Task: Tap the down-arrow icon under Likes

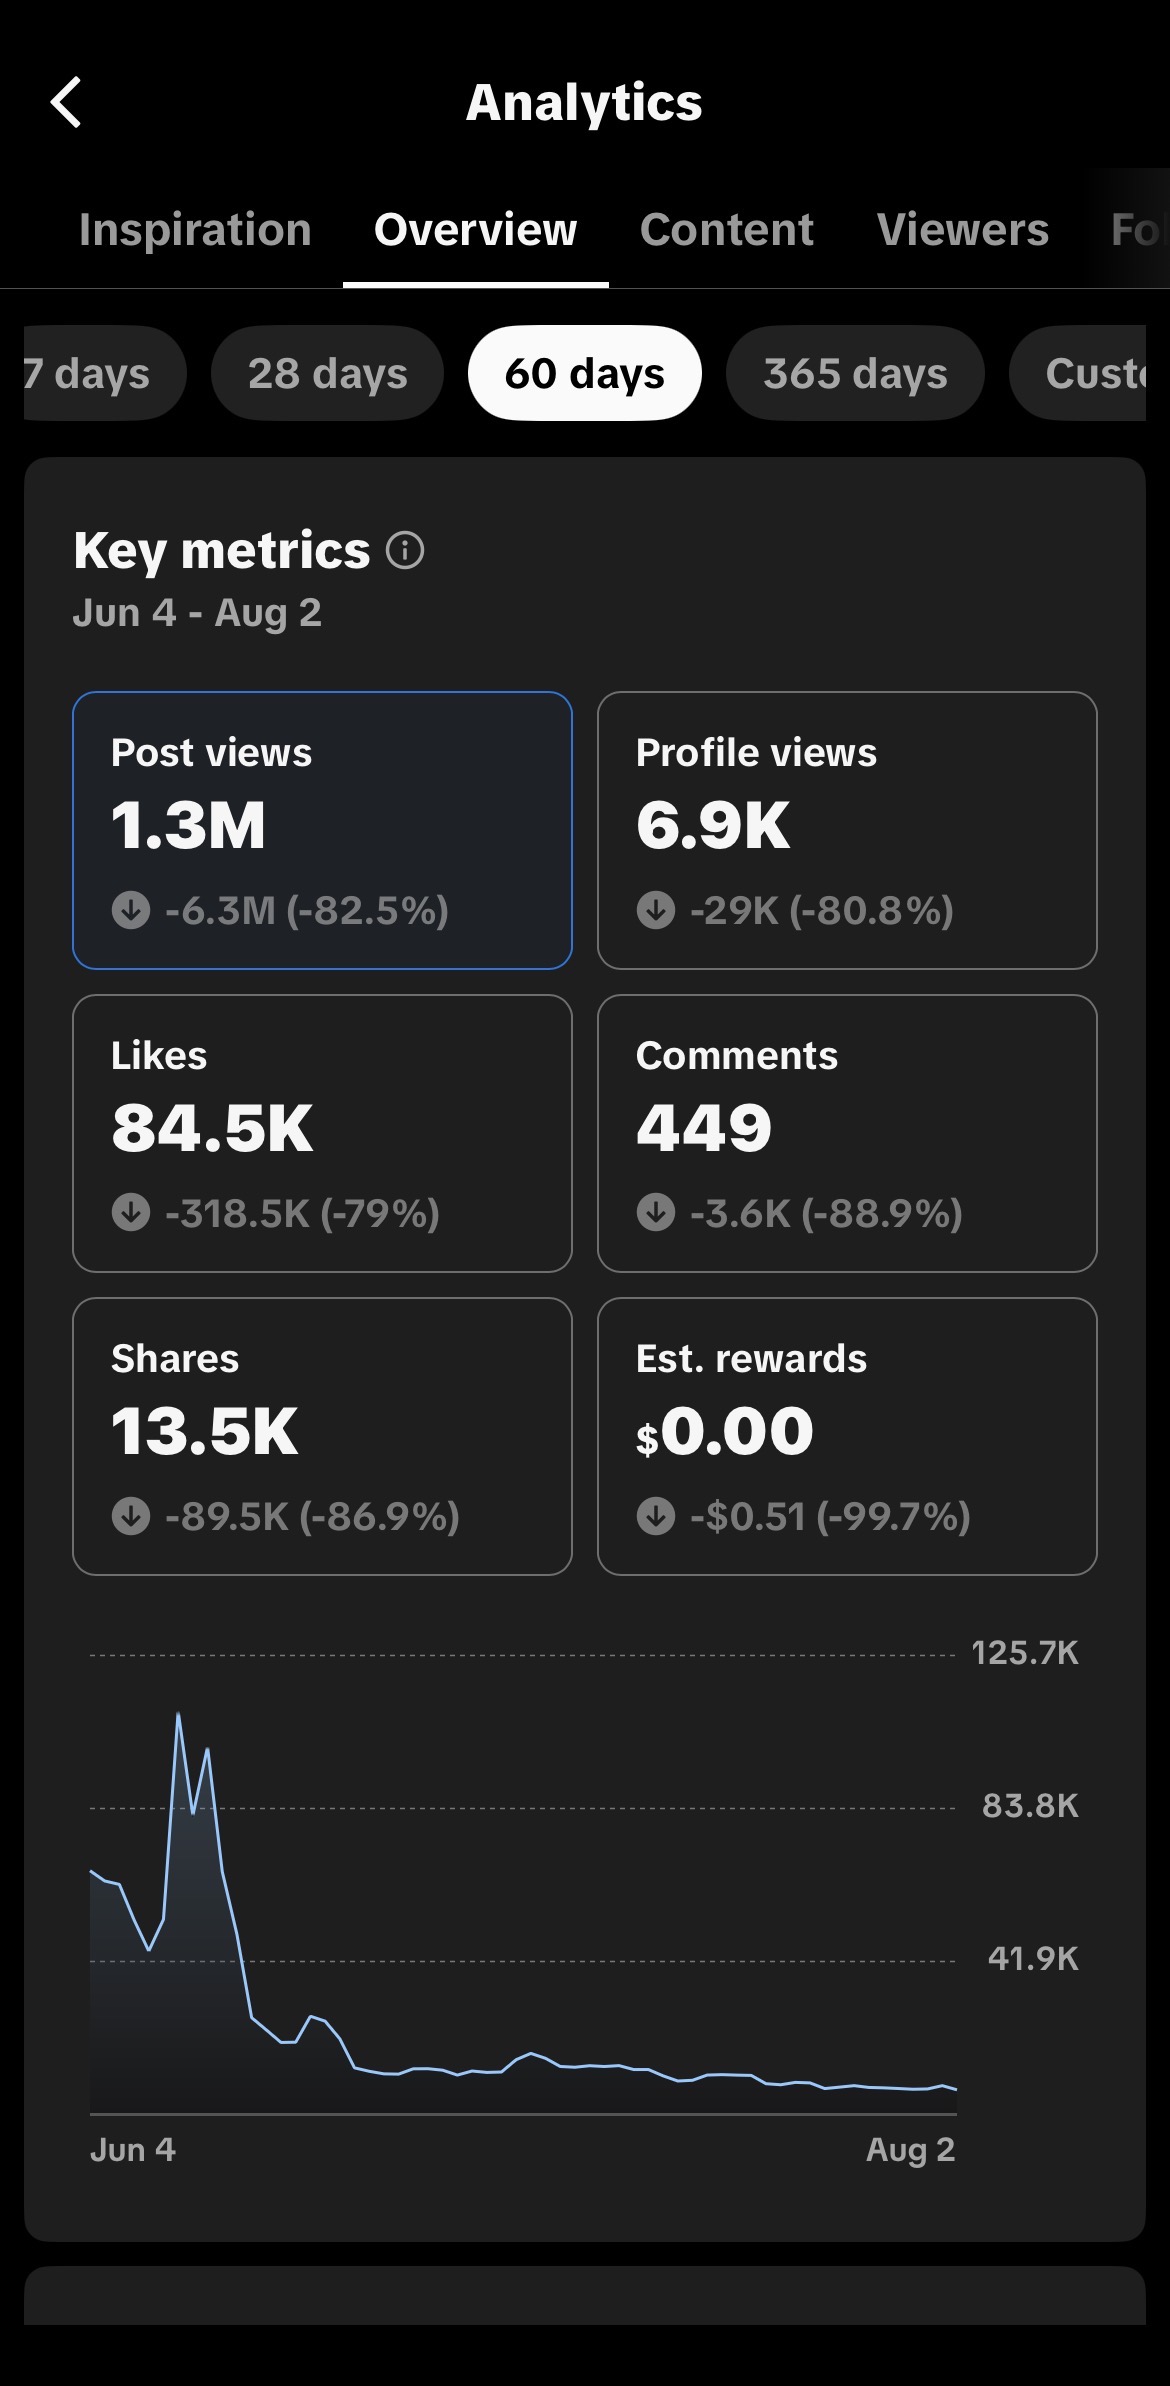Action: (131, 1213)
